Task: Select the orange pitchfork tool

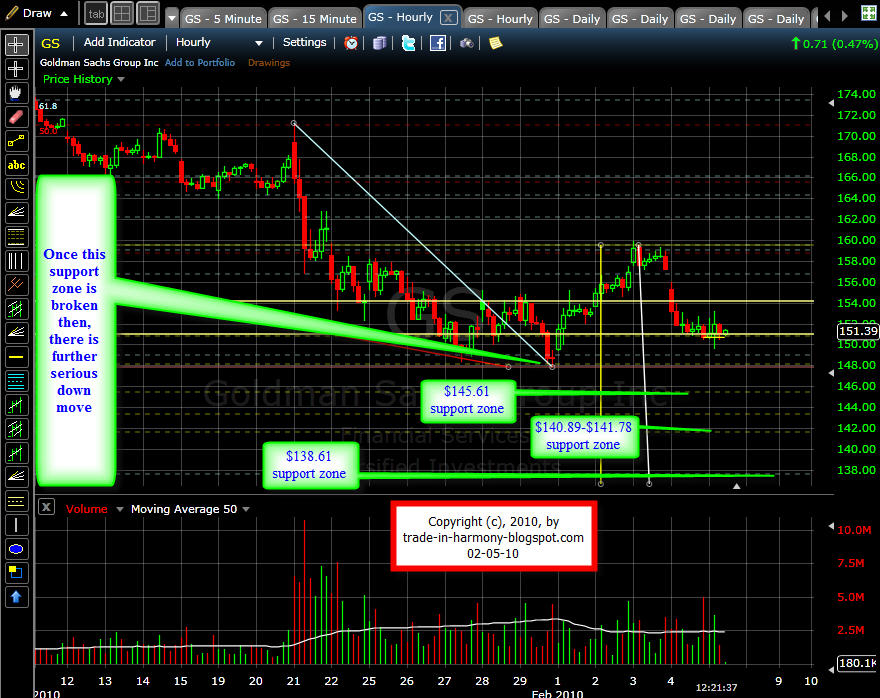Action: [16, 285]
